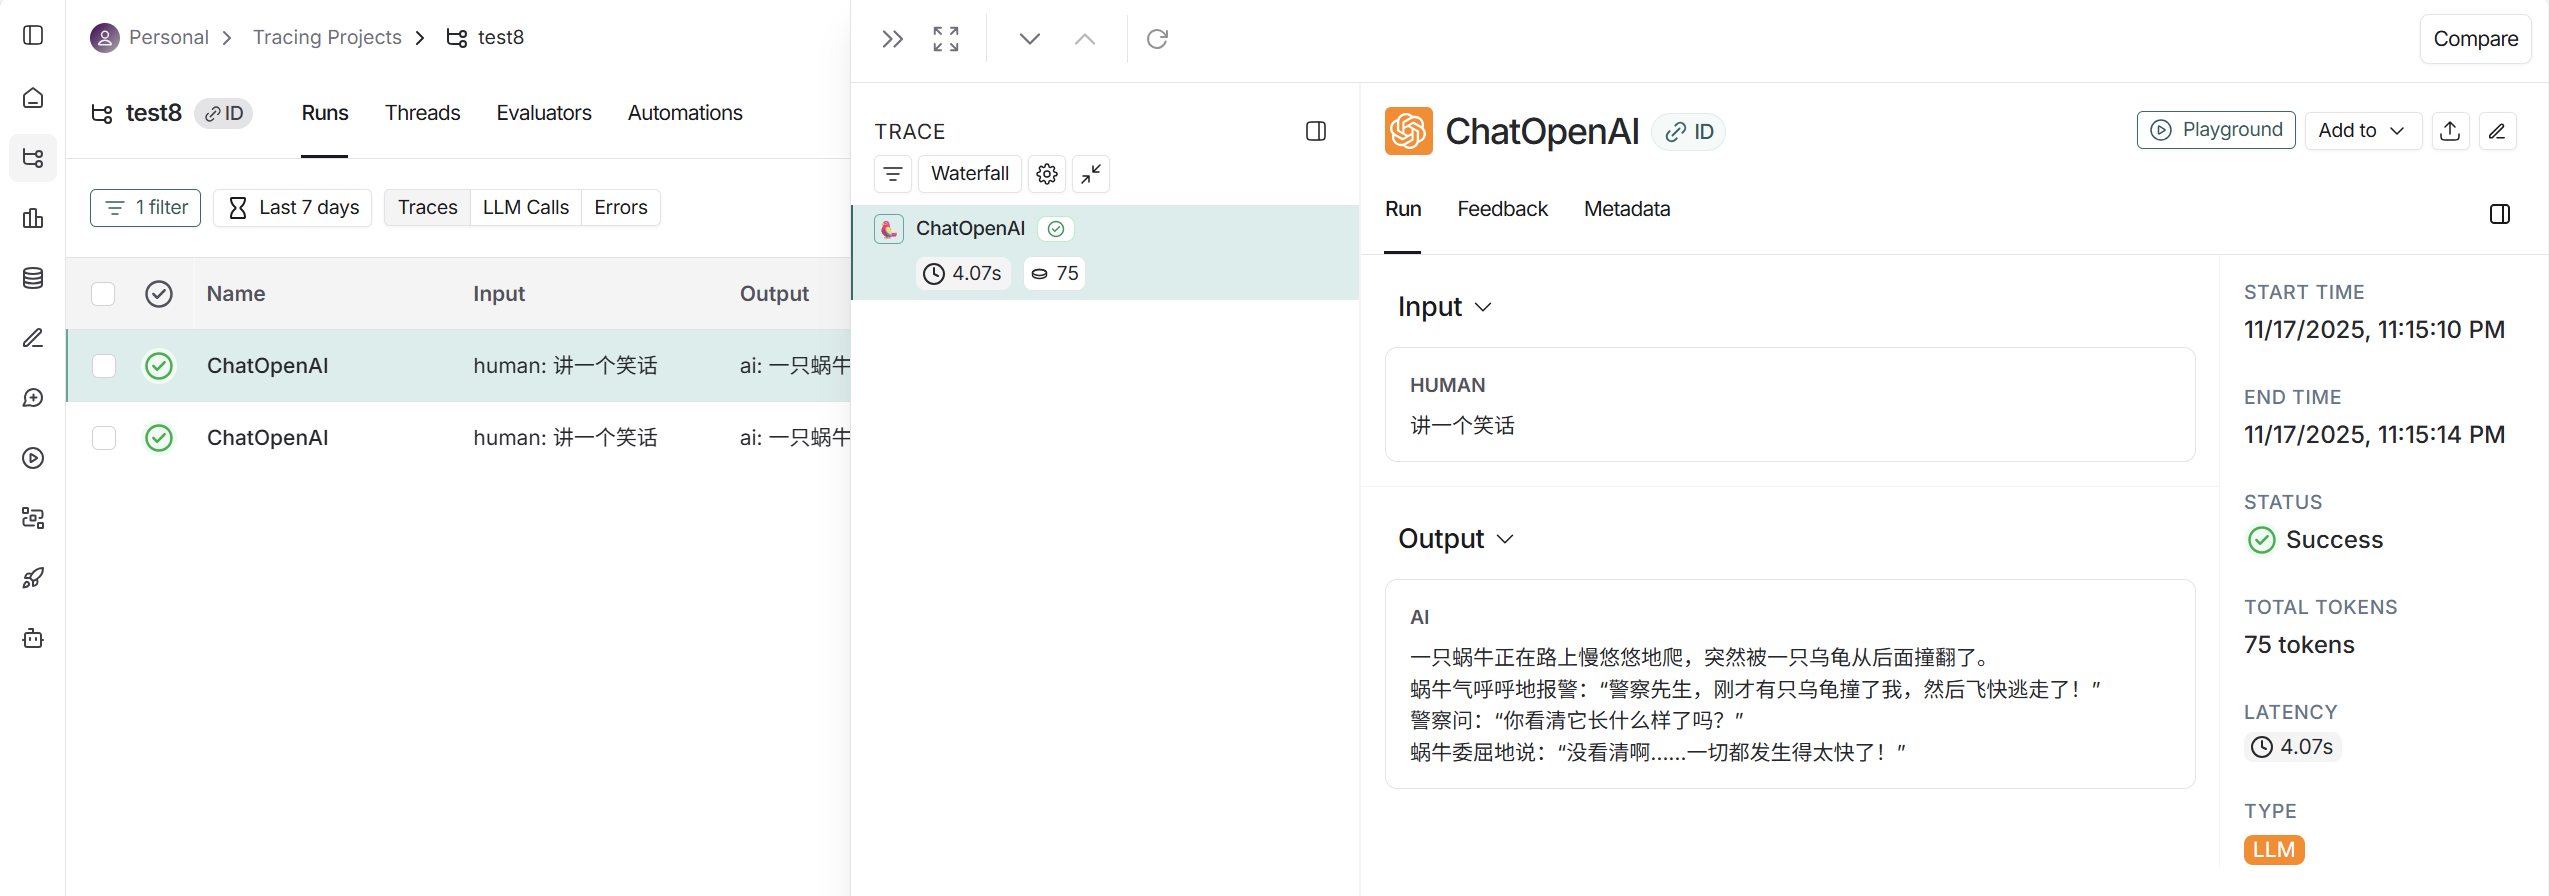Open the Evaluators tab

pyautogui.click(x=544, y=113)
